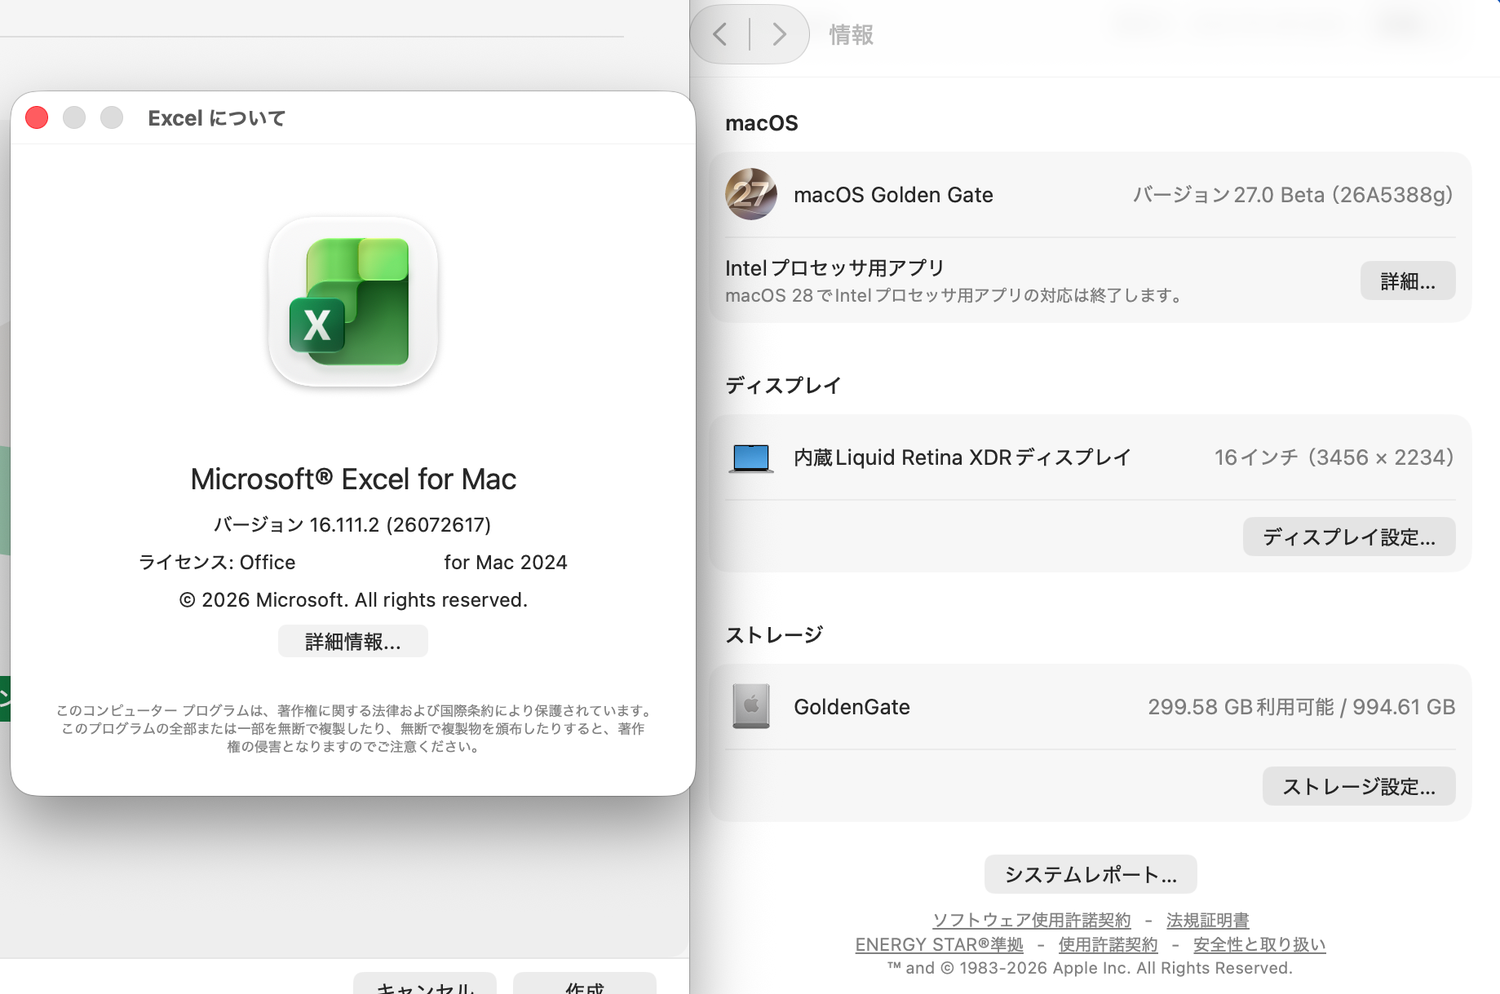Click the Excel app icon in About dialog

353,302
